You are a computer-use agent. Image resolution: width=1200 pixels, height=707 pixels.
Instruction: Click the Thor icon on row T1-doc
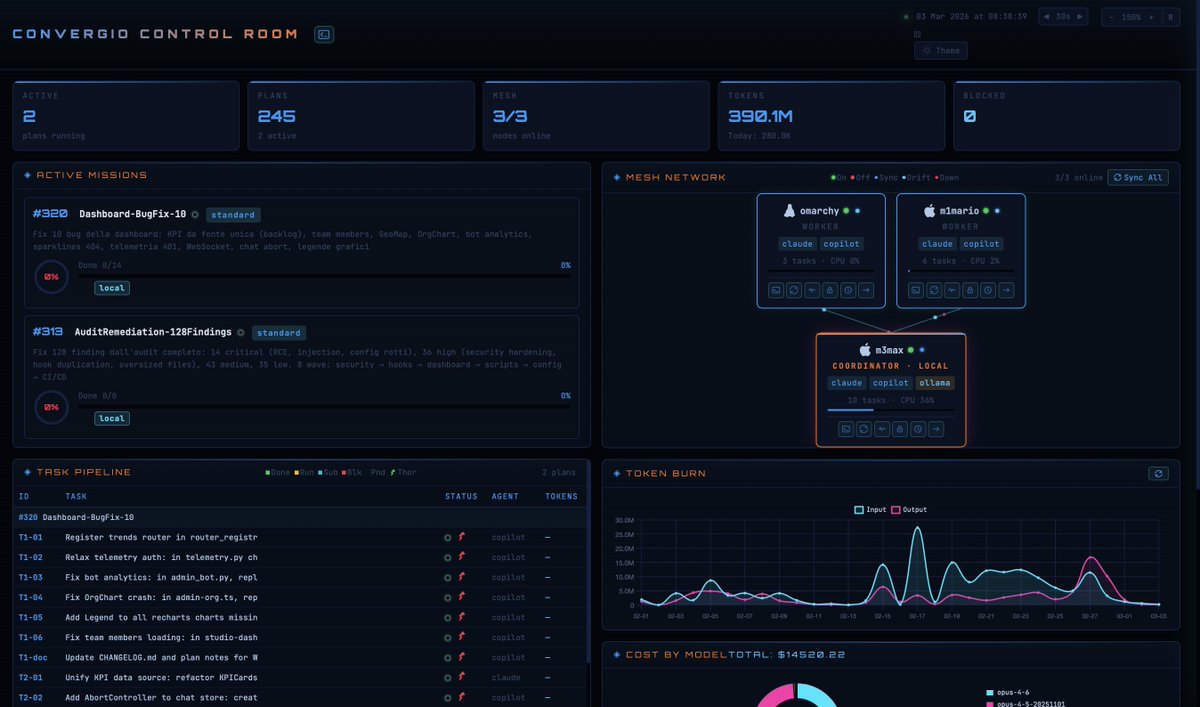(462, 657)
